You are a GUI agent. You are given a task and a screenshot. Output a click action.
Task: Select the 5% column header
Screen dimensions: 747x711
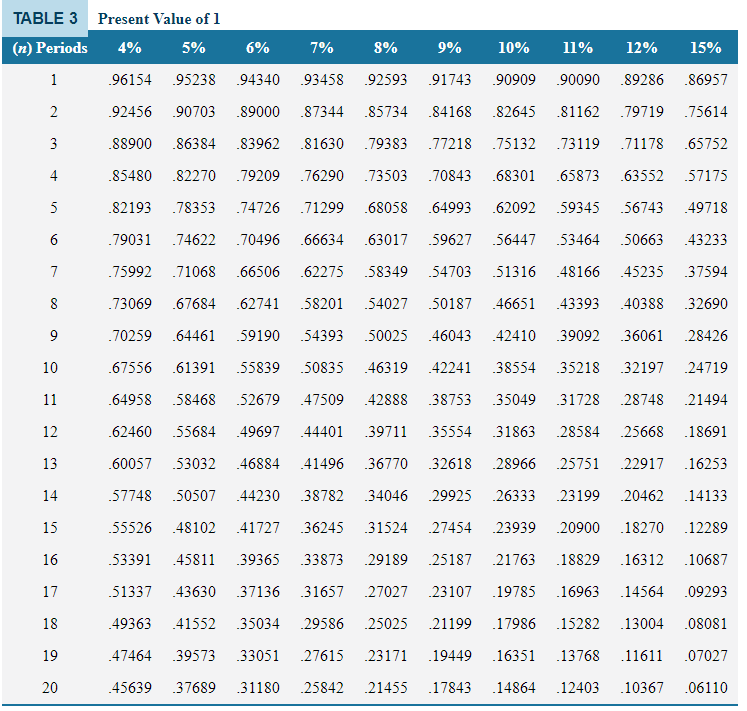(193, 48)
